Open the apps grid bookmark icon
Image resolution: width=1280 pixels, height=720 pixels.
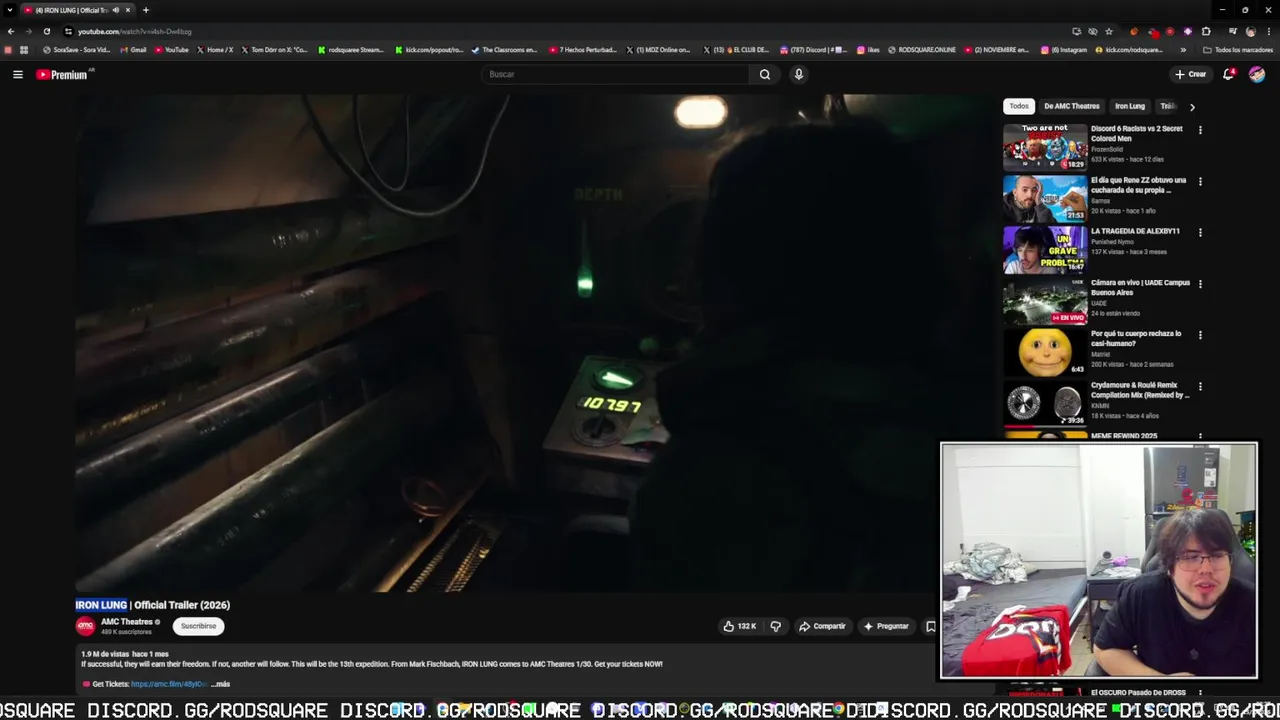24,49
